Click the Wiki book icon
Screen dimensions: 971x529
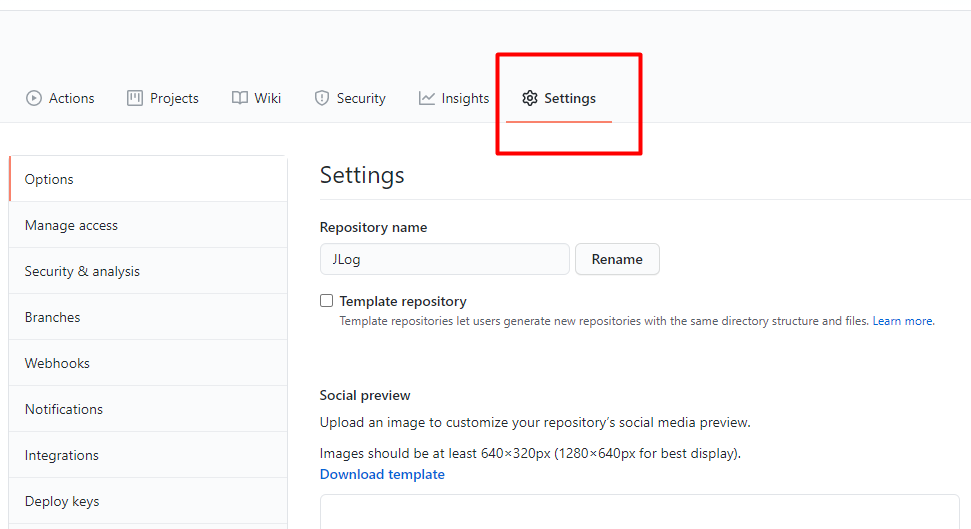240,98
